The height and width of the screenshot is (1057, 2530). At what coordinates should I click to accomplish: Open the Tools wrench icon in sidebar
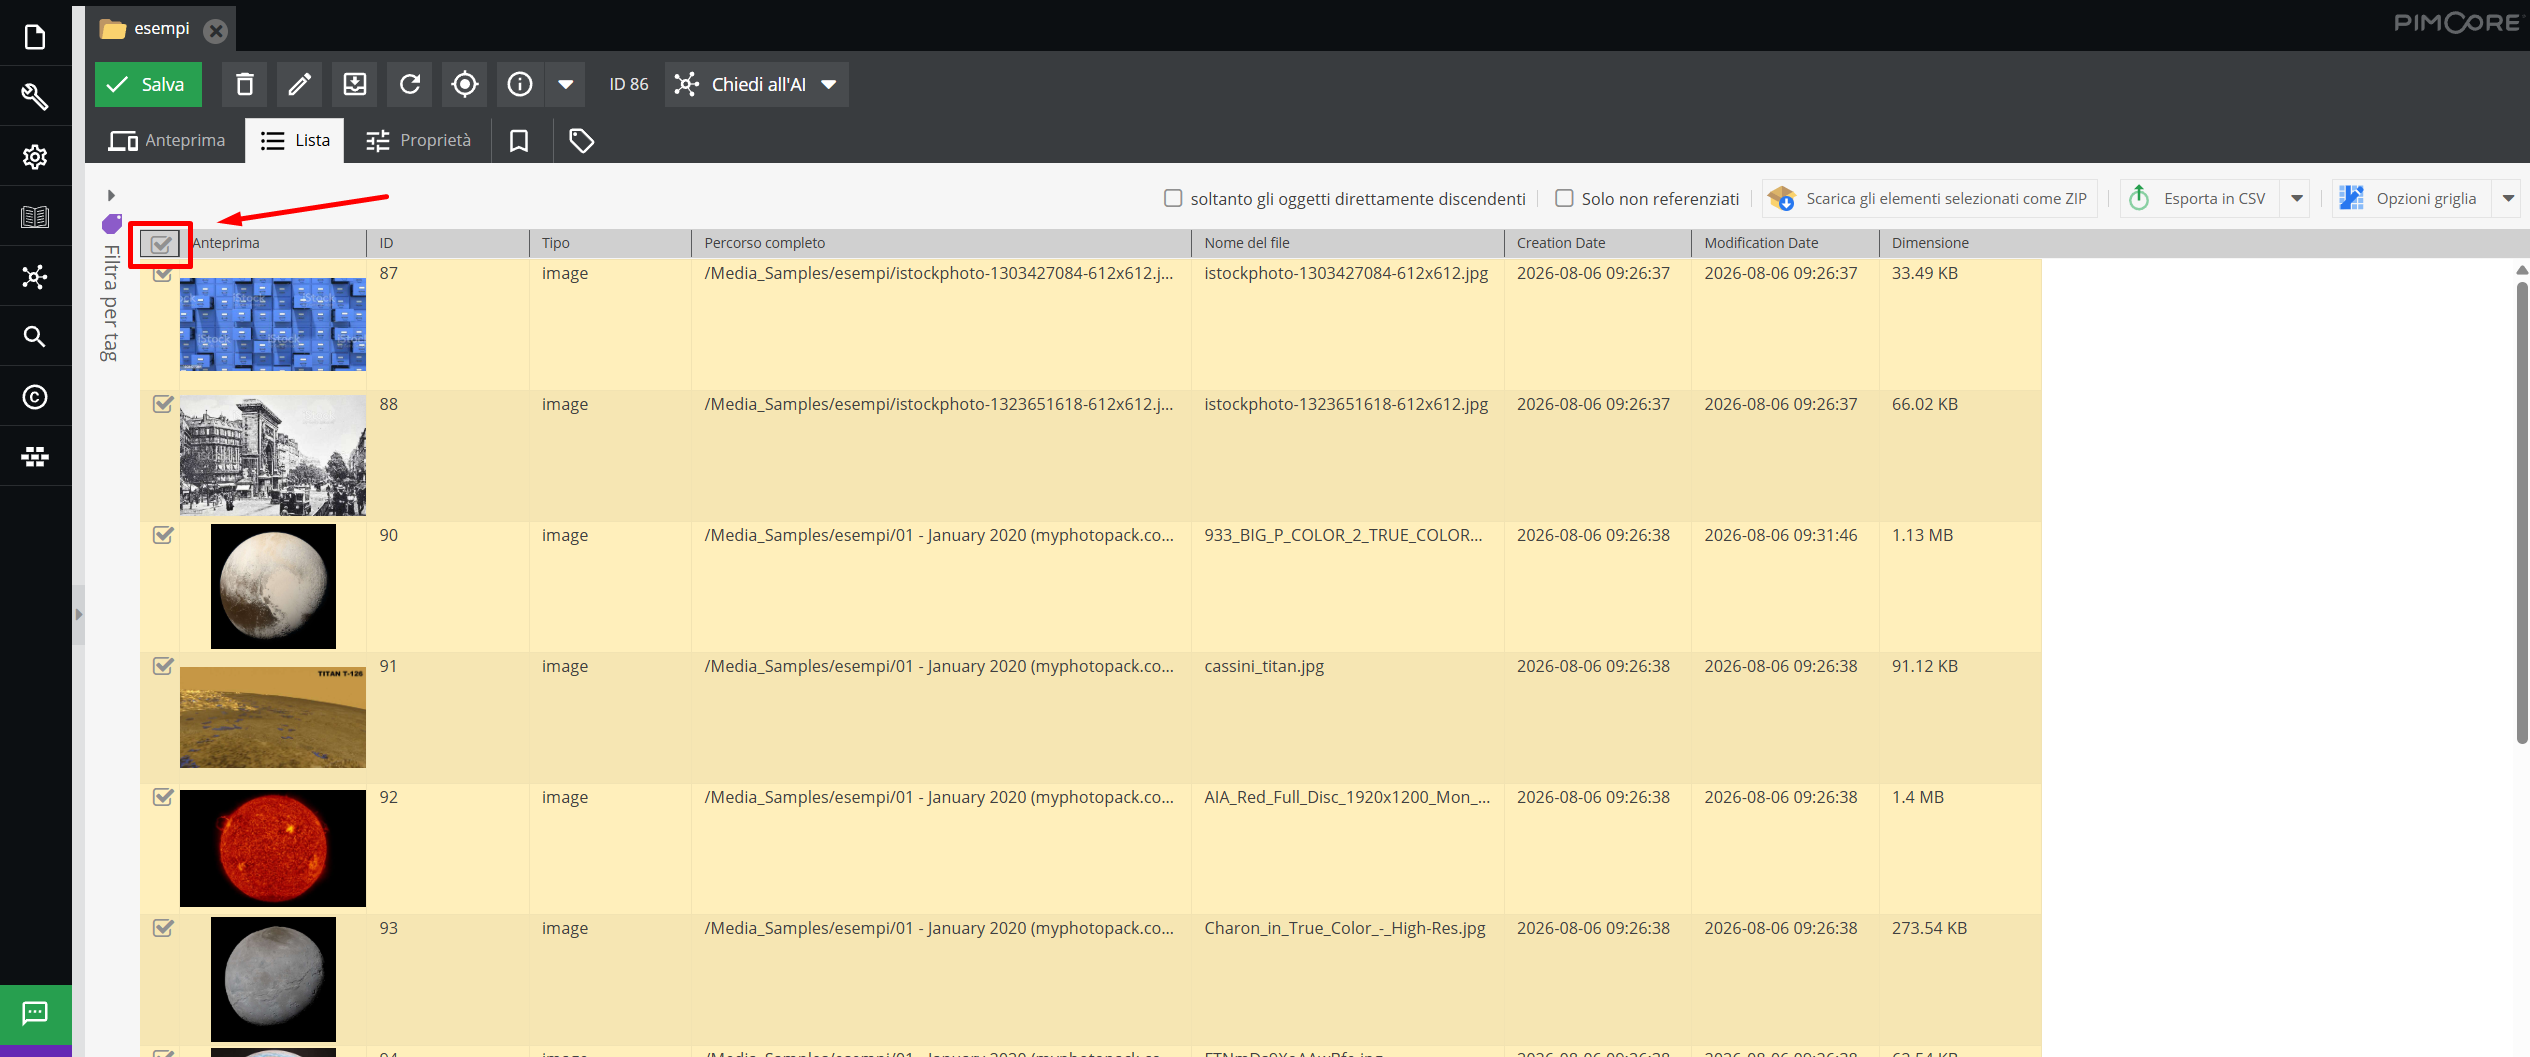tap(35, 97)
